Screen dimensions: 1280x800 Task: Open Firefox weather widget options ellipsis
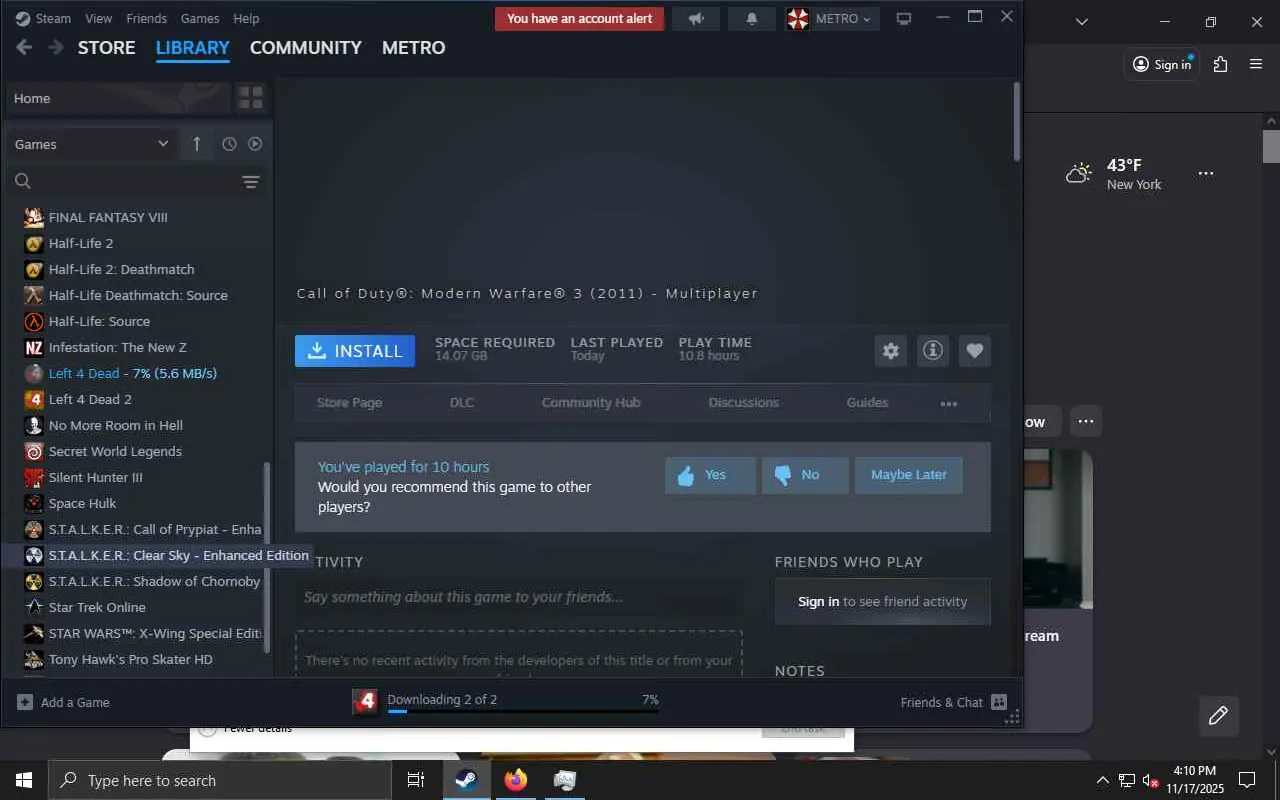pyautogui.click(x=1206, y=173)
